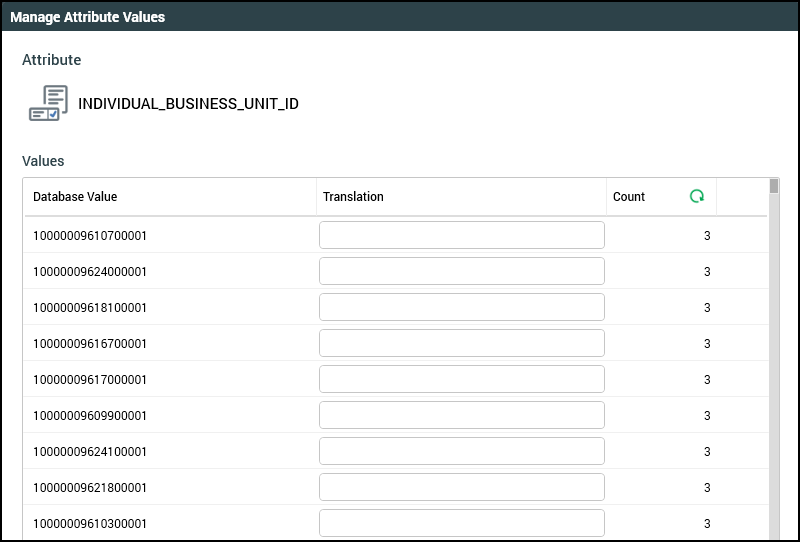Select translation input for 10000009618100001
This screenshot has height=542, width=800.
[461, 307]
